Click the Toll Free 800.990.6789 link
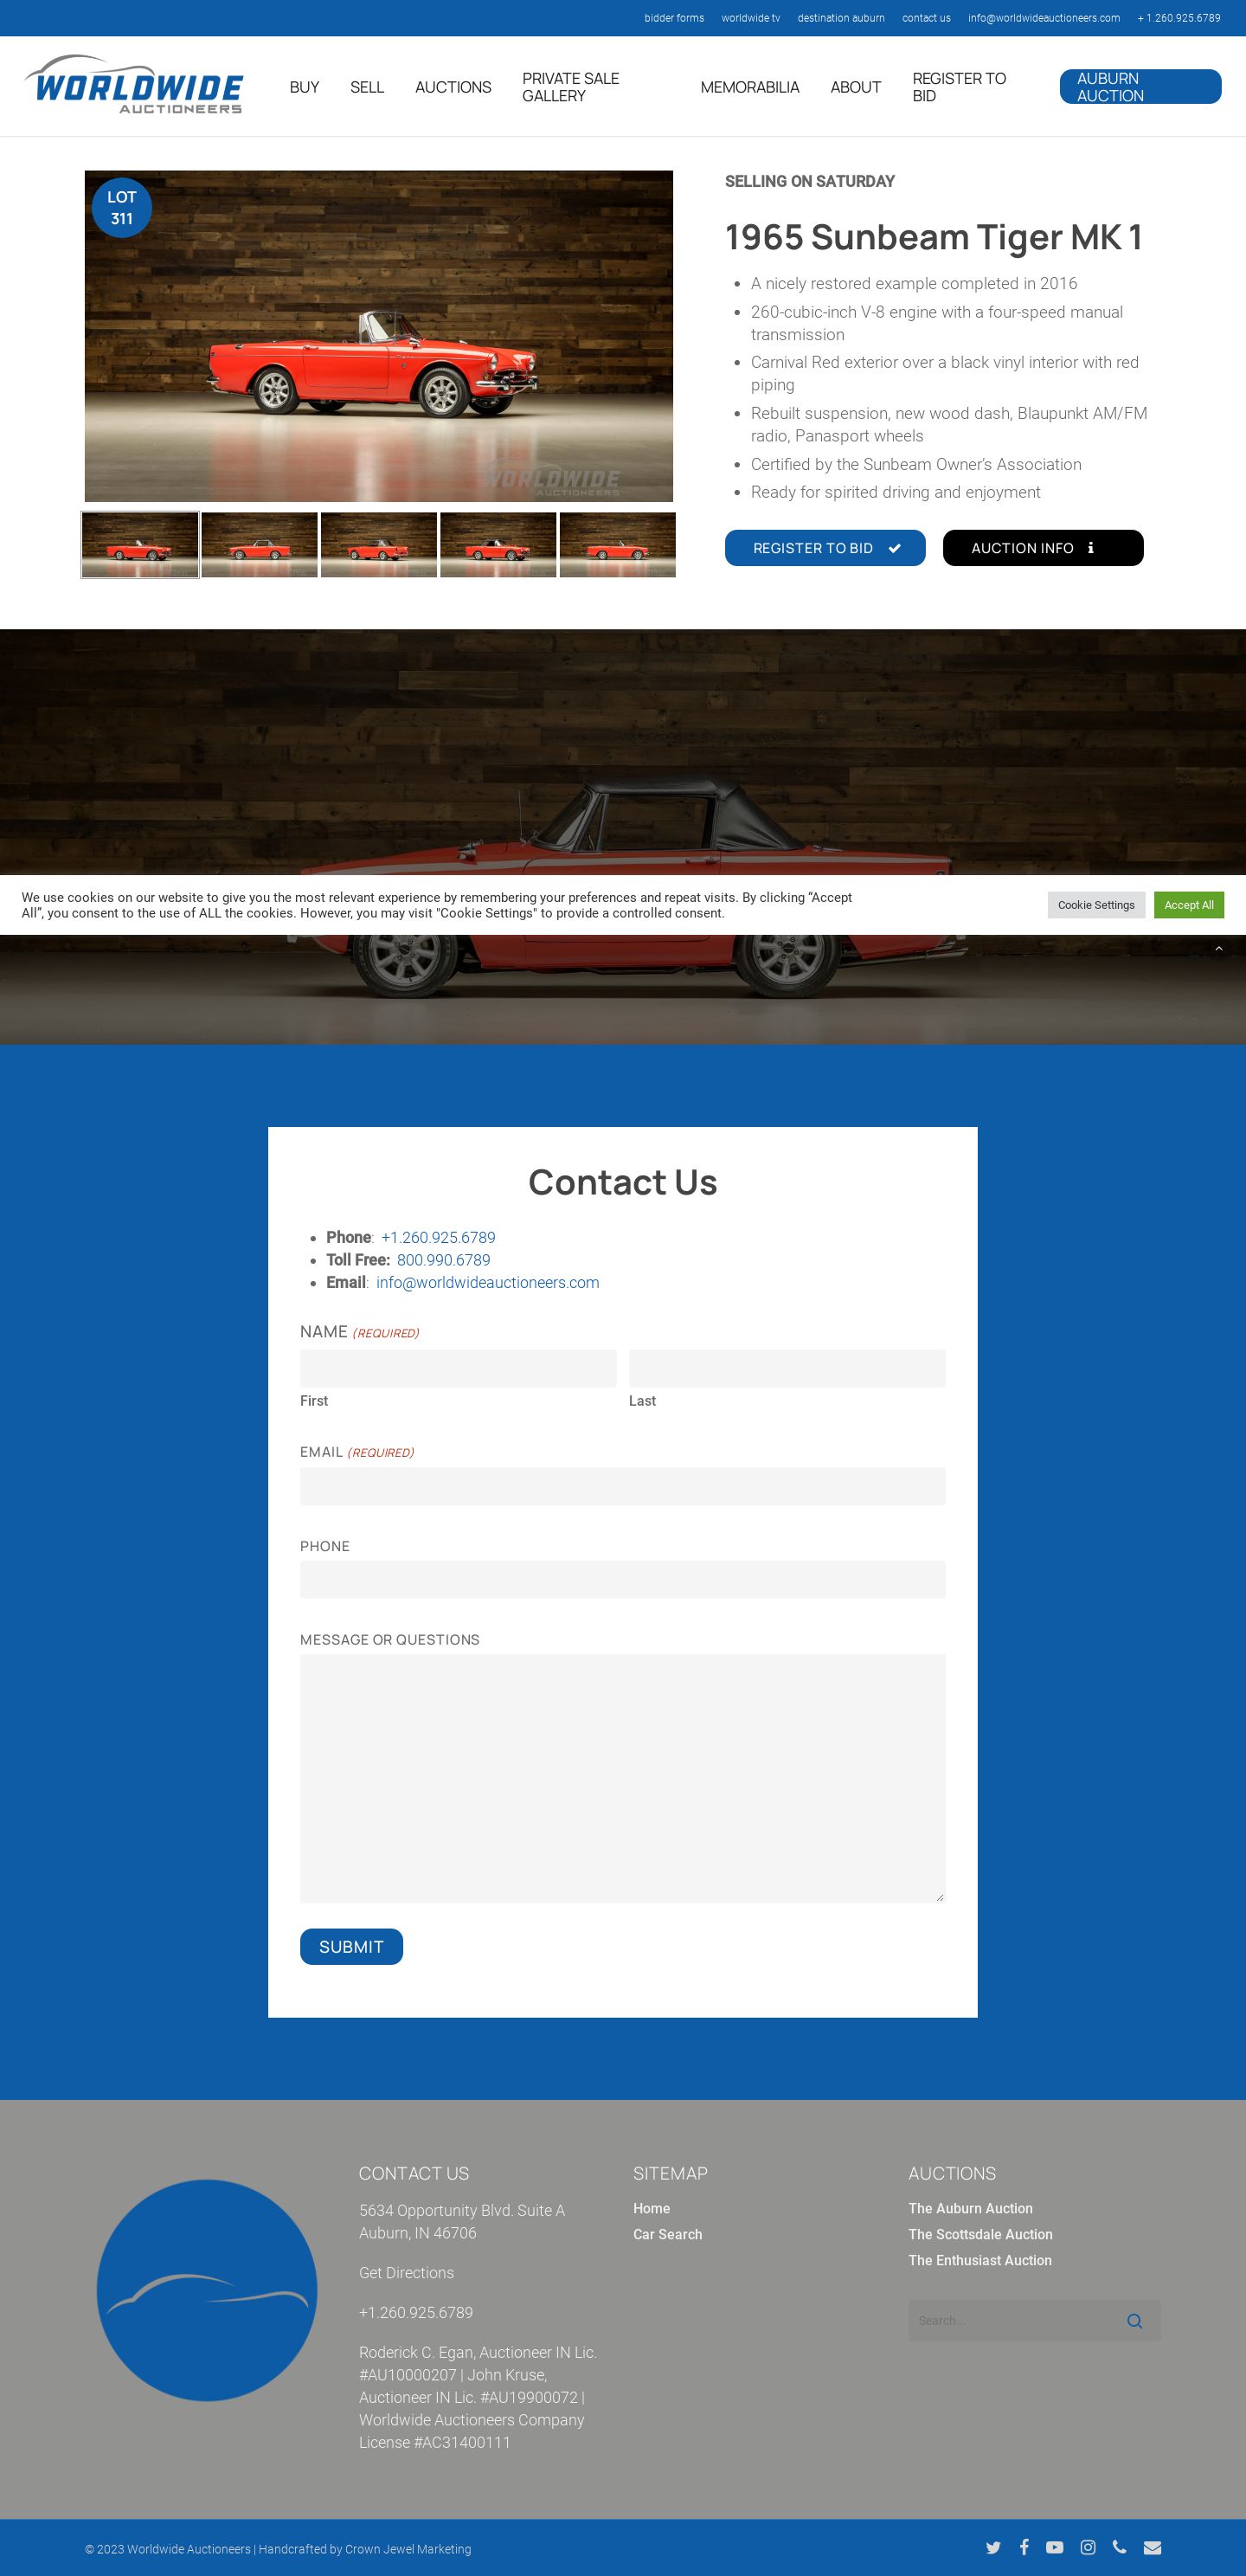Viewport: 1246px width, 2576px height. click(443, 1260)
